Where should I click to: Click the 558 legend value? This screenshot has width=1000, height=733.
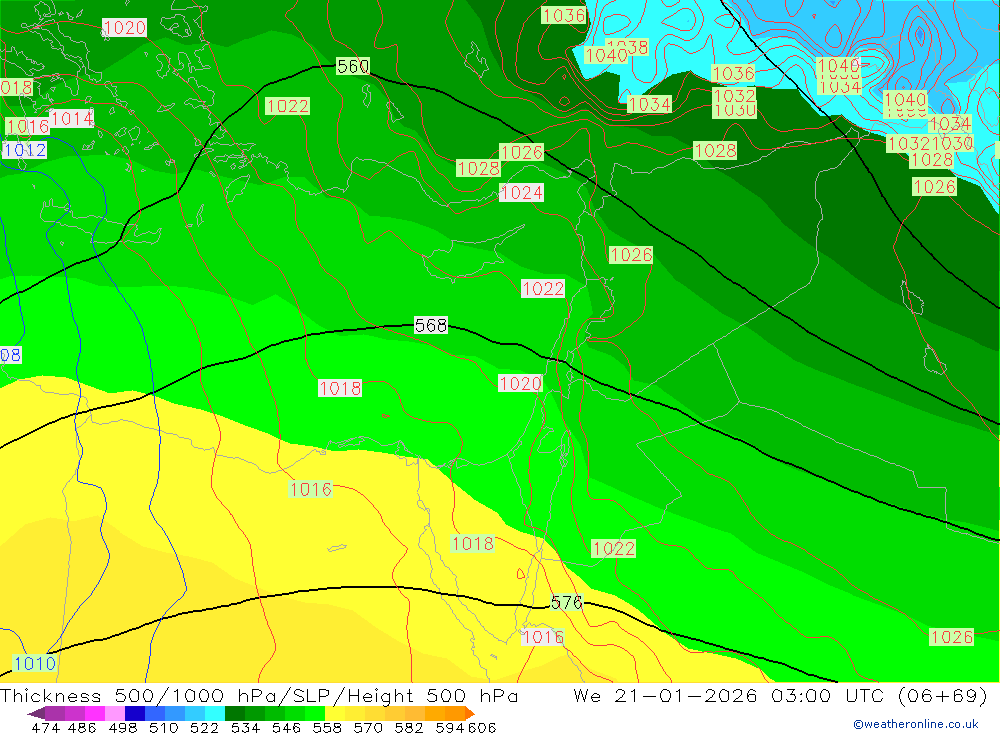click(327, 727)
